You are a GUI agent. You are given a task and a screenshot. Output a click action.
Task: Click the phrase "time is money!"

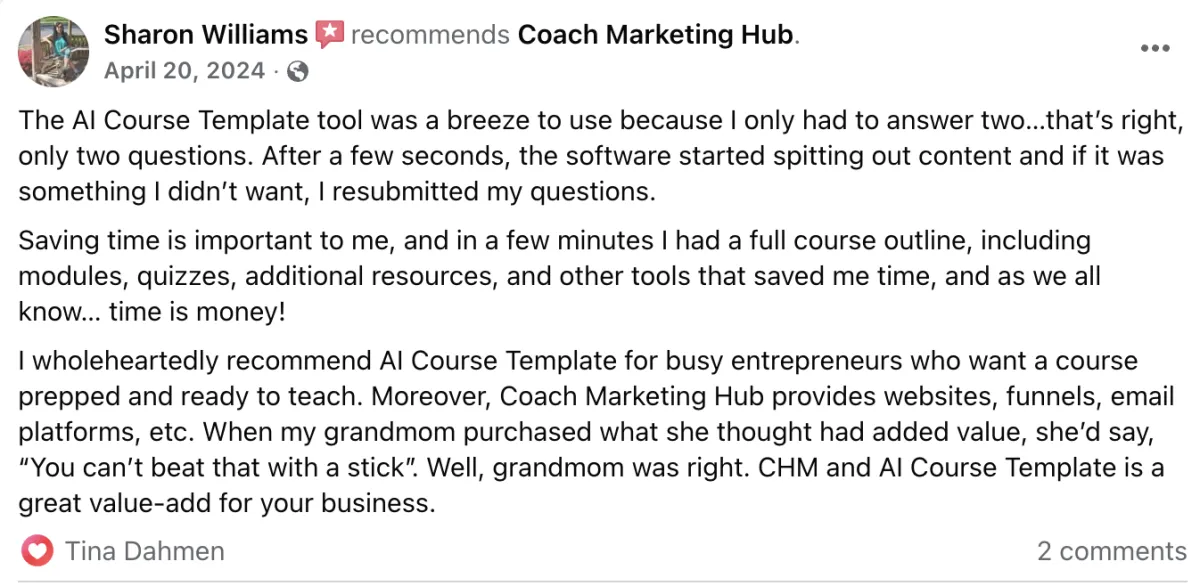(210, 312)
